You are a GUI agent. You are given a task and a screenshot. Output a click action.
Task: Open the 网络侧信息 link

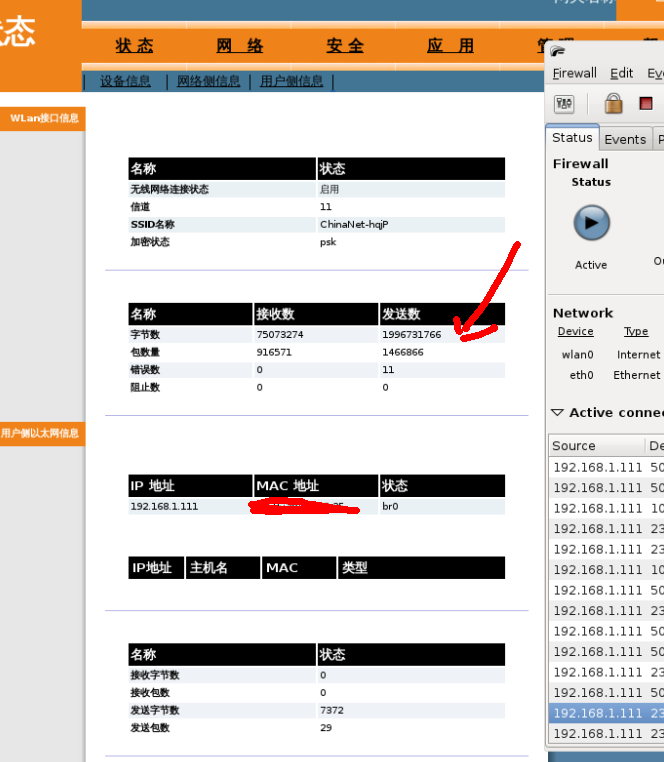pos(208,81)
